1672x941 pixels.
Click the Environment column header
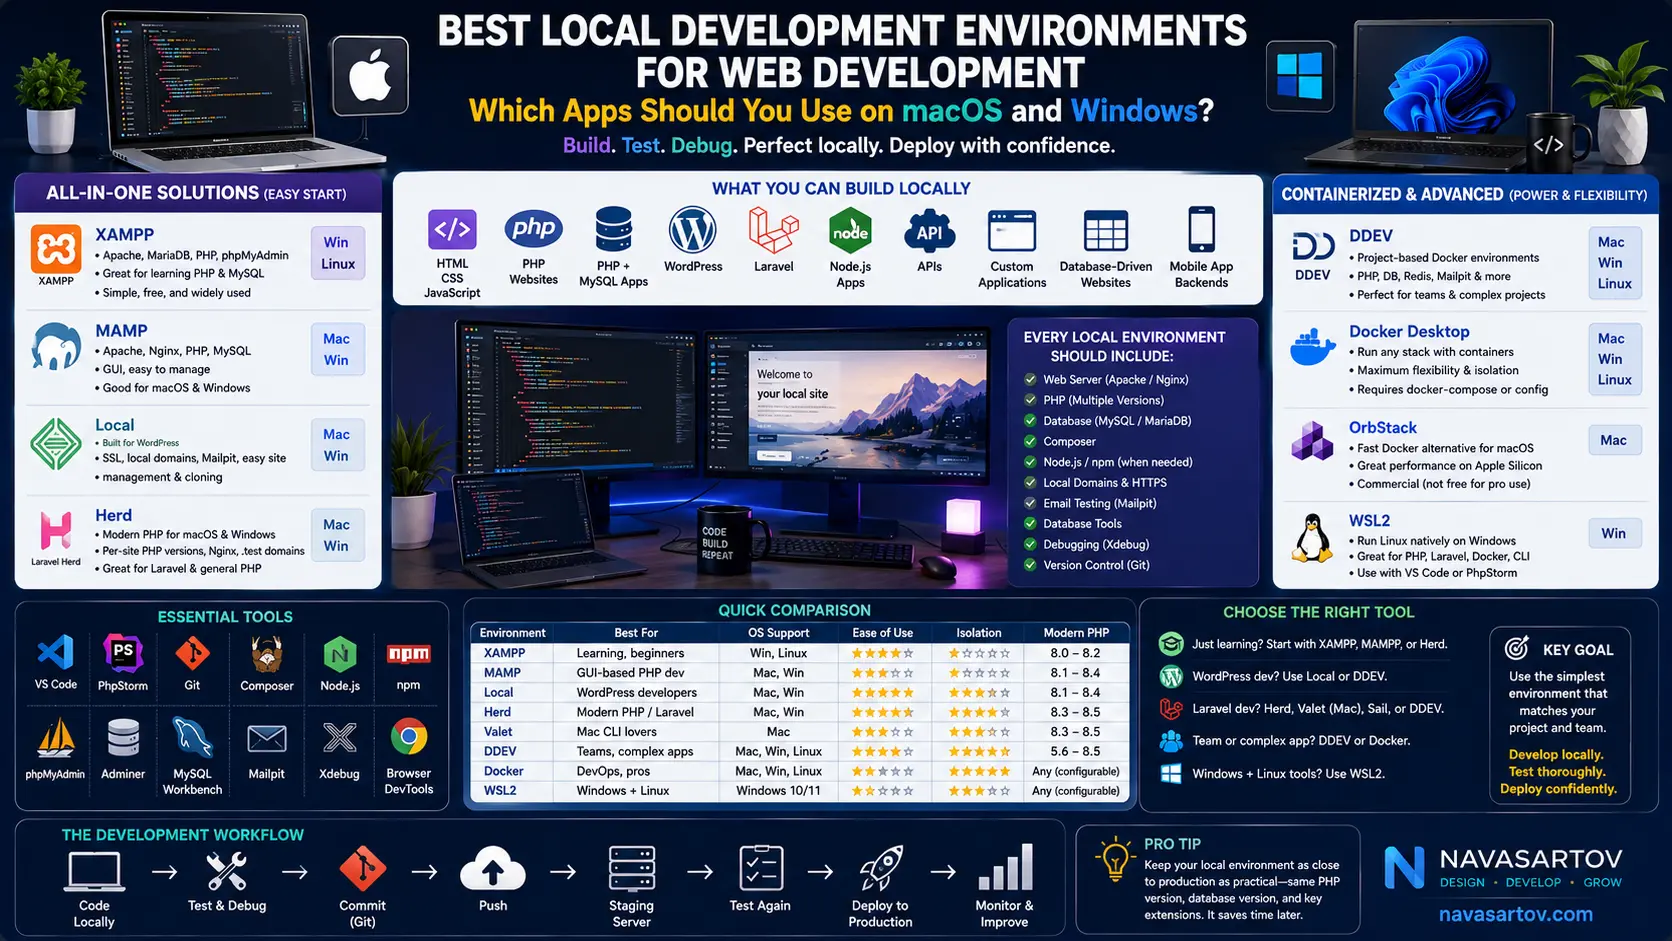pos(512,633)
